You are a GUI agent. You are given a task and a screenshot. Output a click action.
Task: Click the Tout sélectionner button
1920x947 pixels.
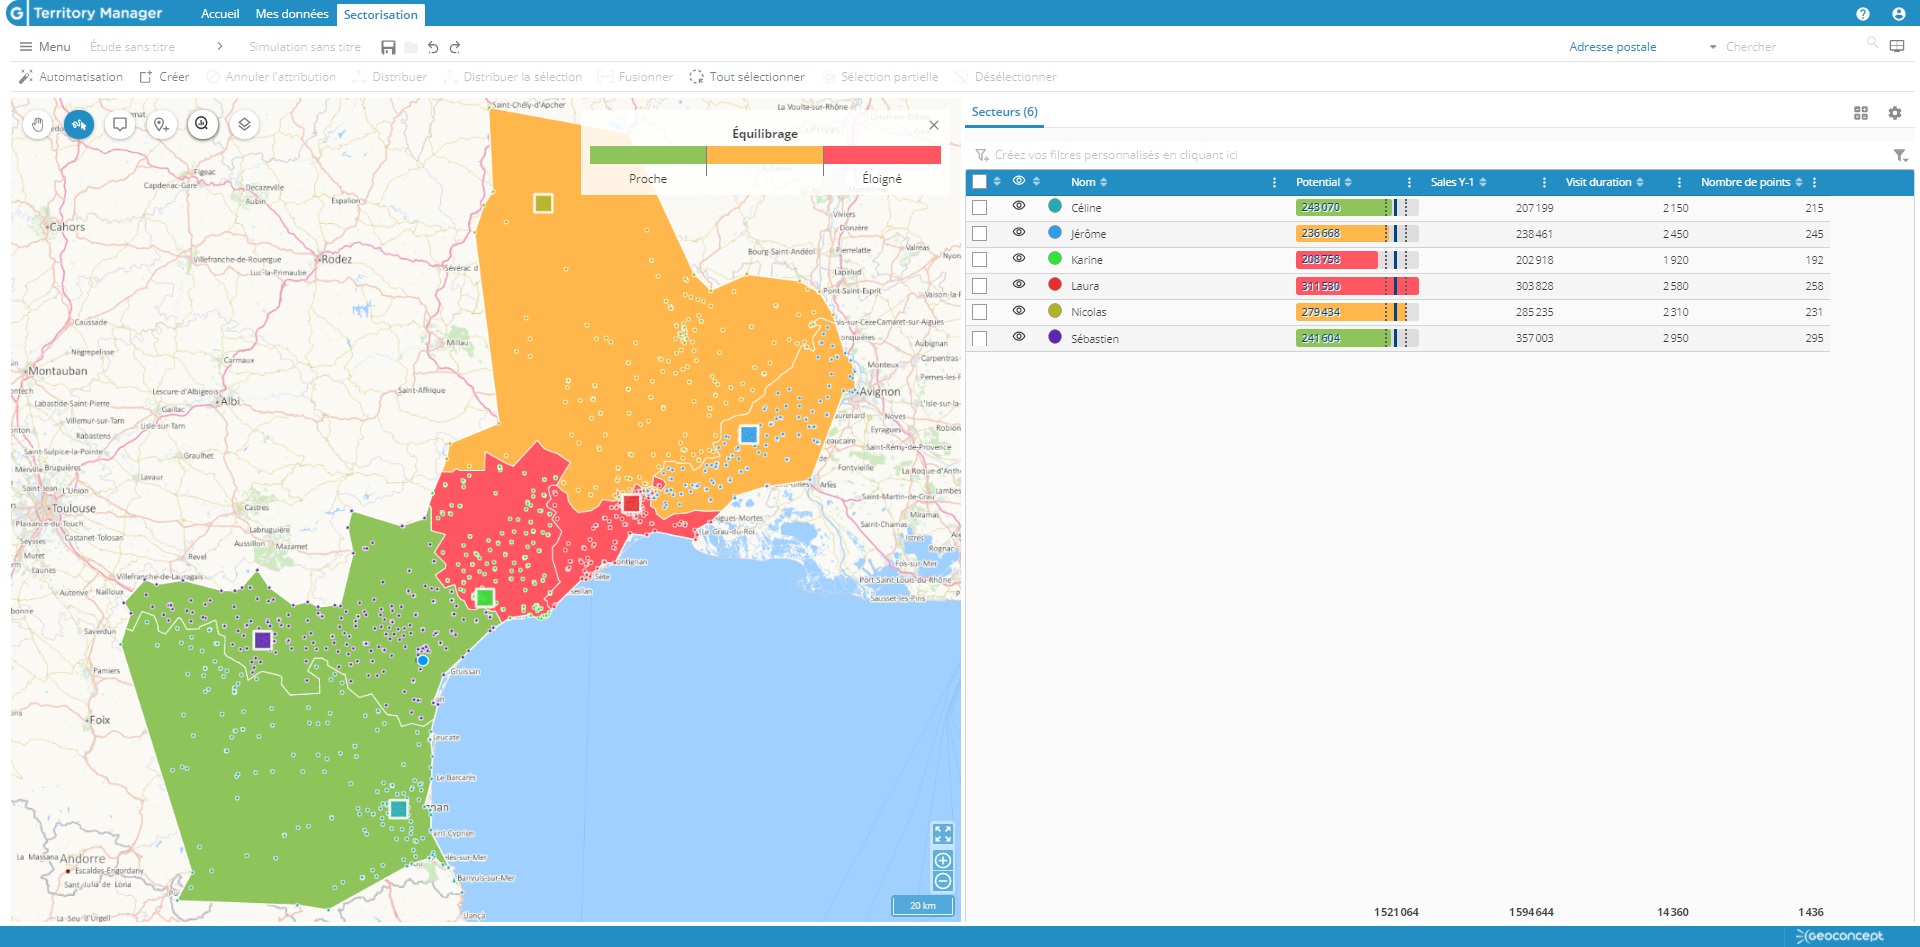click(x=747, y=77)
